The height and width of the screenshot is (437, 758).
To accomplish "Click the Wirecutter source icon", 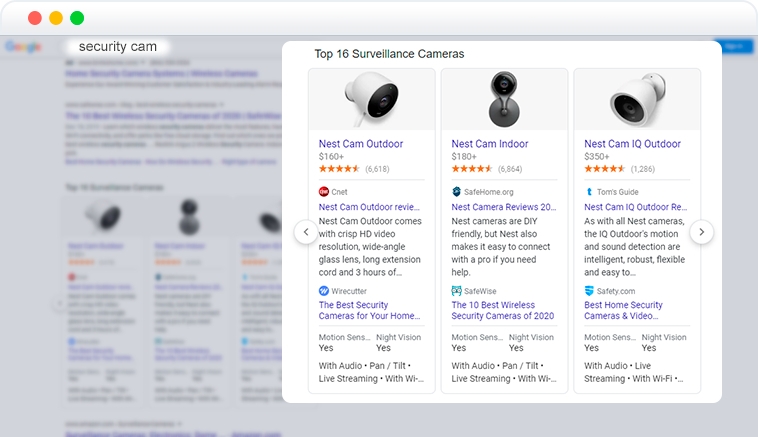I will tap(323, 291).
